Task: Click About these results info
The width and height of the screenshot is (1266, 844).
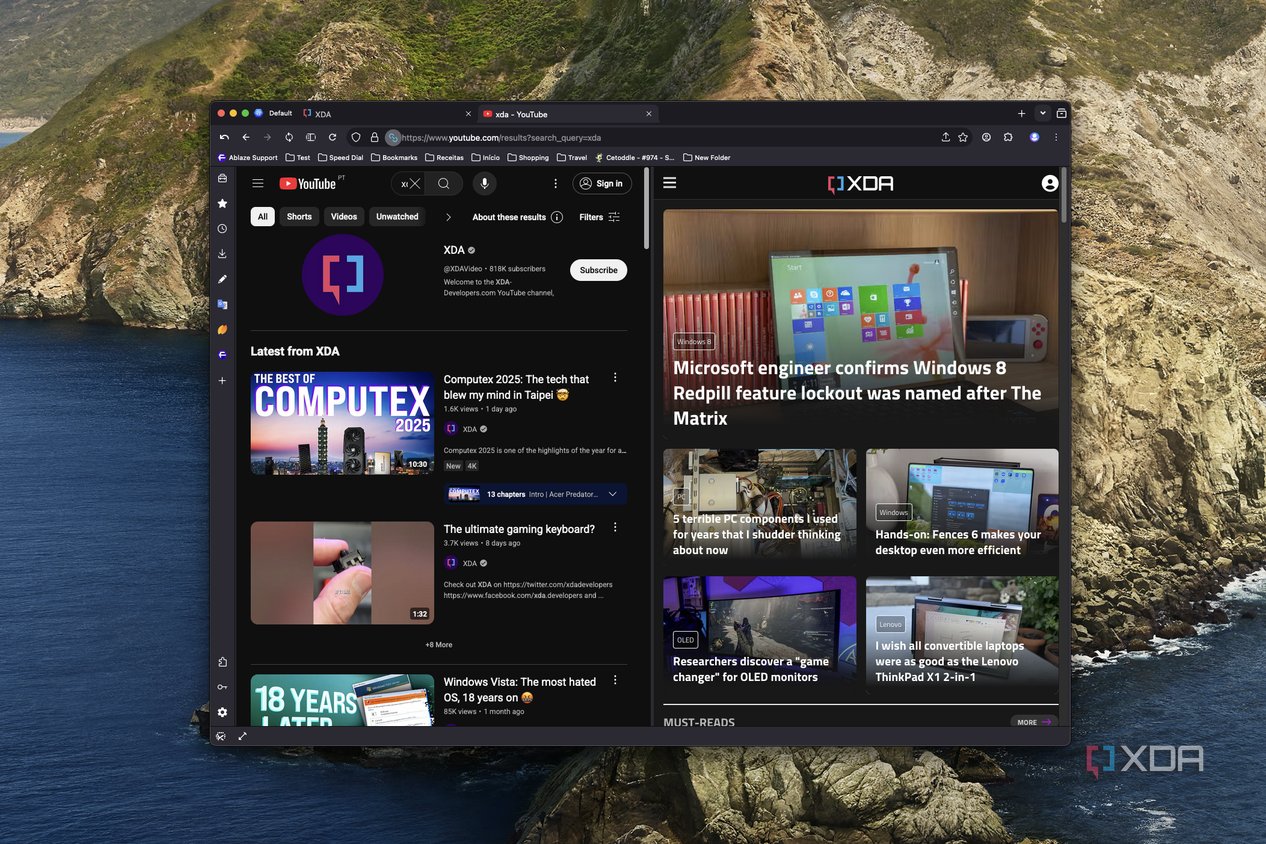Action: coord(517,217)
